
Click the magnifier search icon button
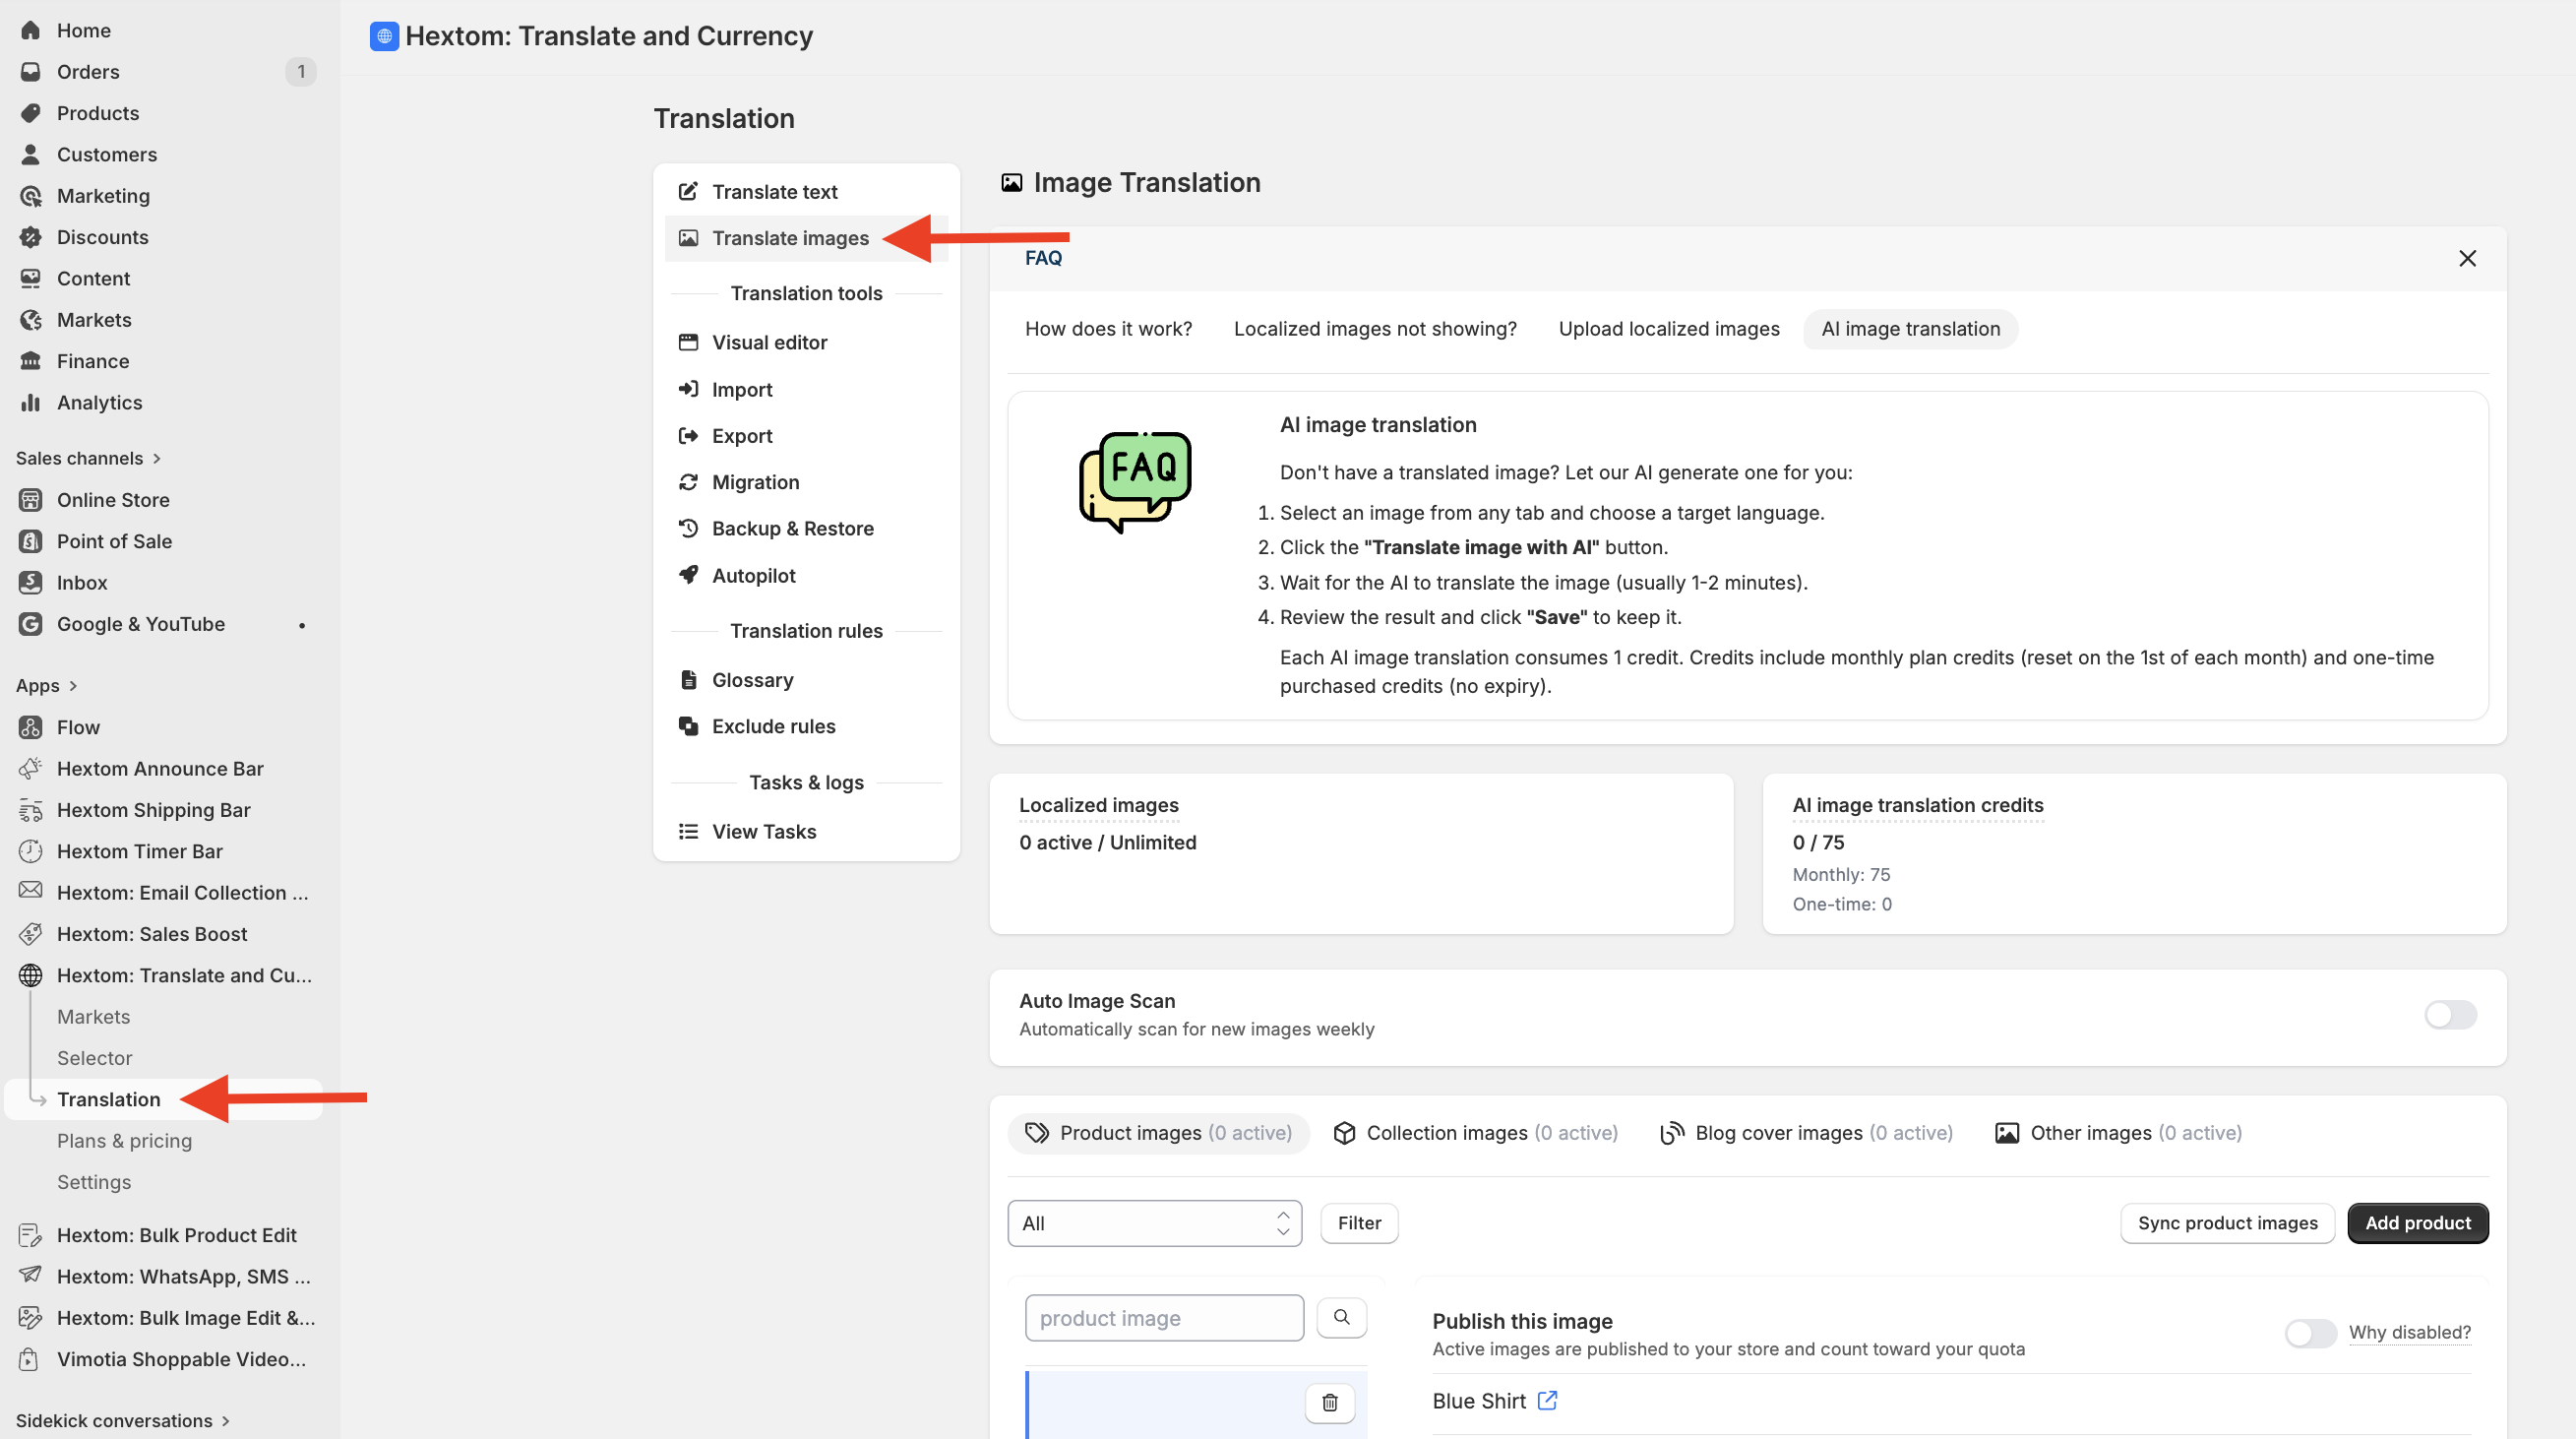[x=1341, y=1317]
